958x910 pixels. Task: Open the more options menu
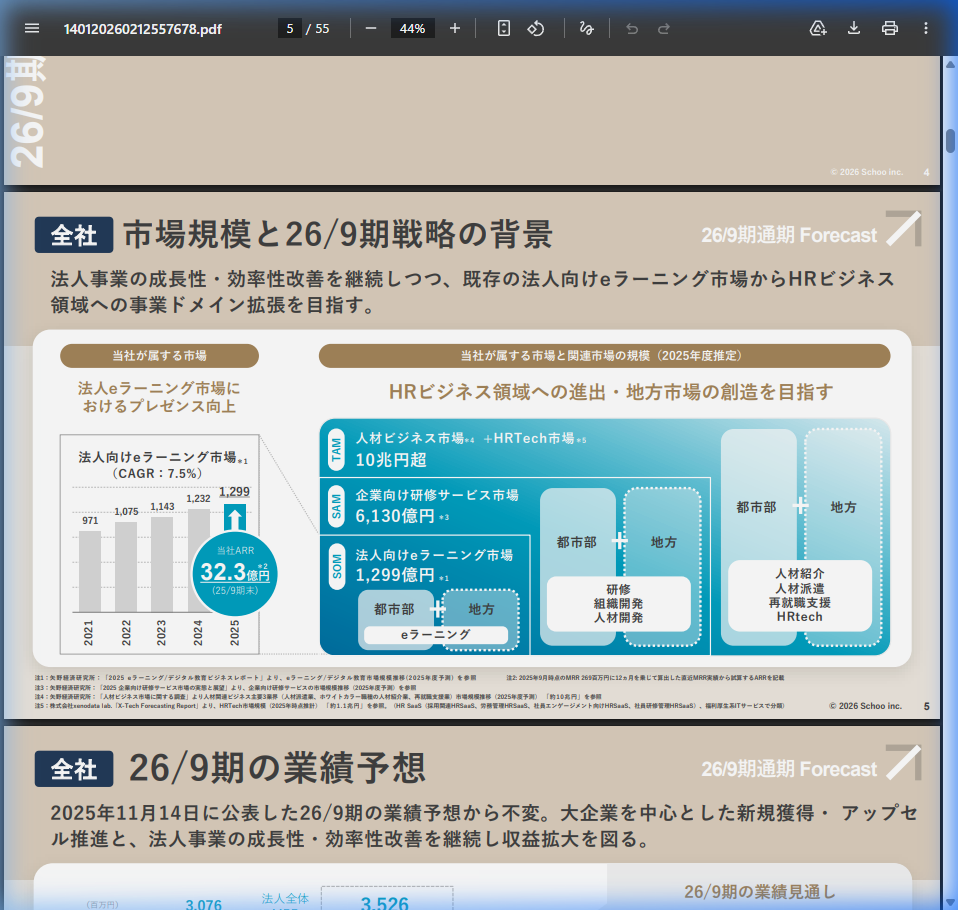925,28
